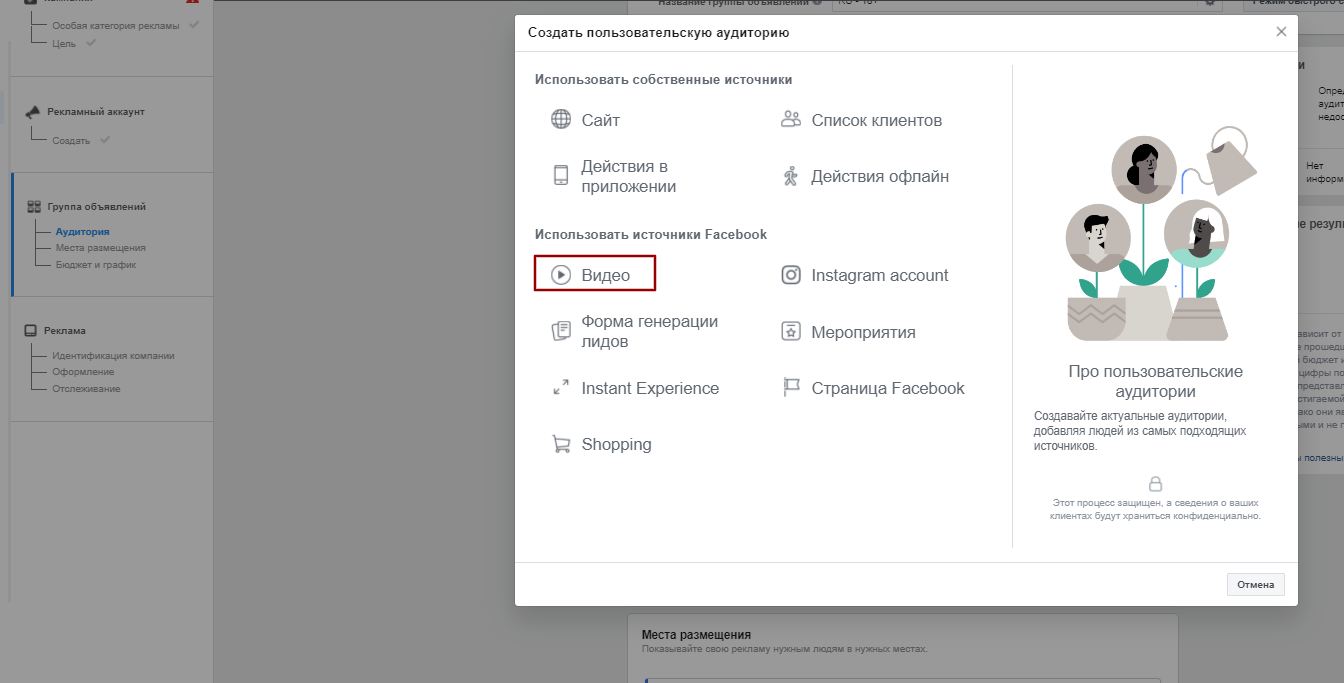Viewport: 1344px width, 683px height.
Task: Open Аудитория in the left sidebar
Action: click(82, 232)
